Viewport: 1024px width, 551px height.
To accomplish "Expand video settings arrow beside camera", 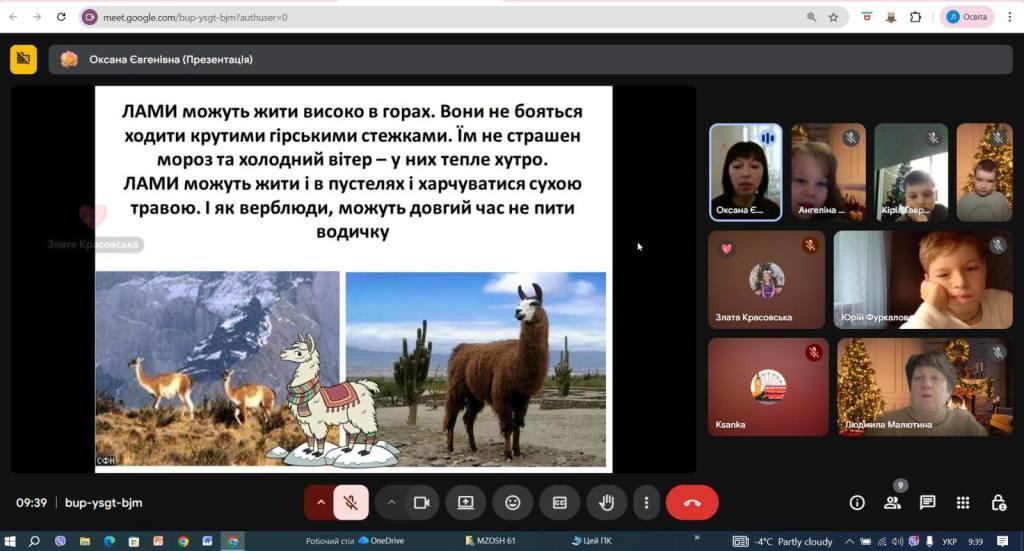I will click(x=391, y=502).
